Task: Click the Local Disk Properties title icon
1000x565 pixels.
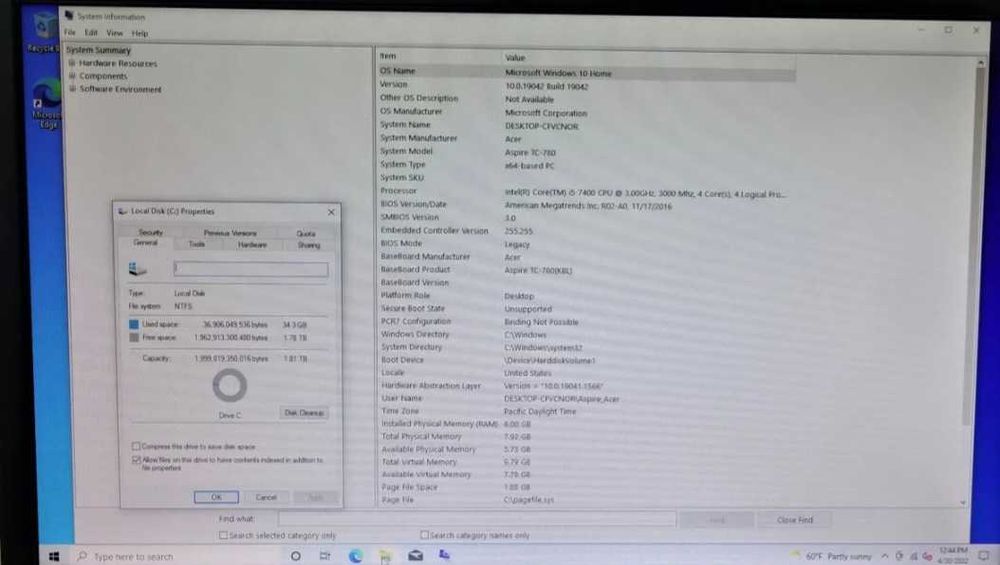Action: point(122,211)
